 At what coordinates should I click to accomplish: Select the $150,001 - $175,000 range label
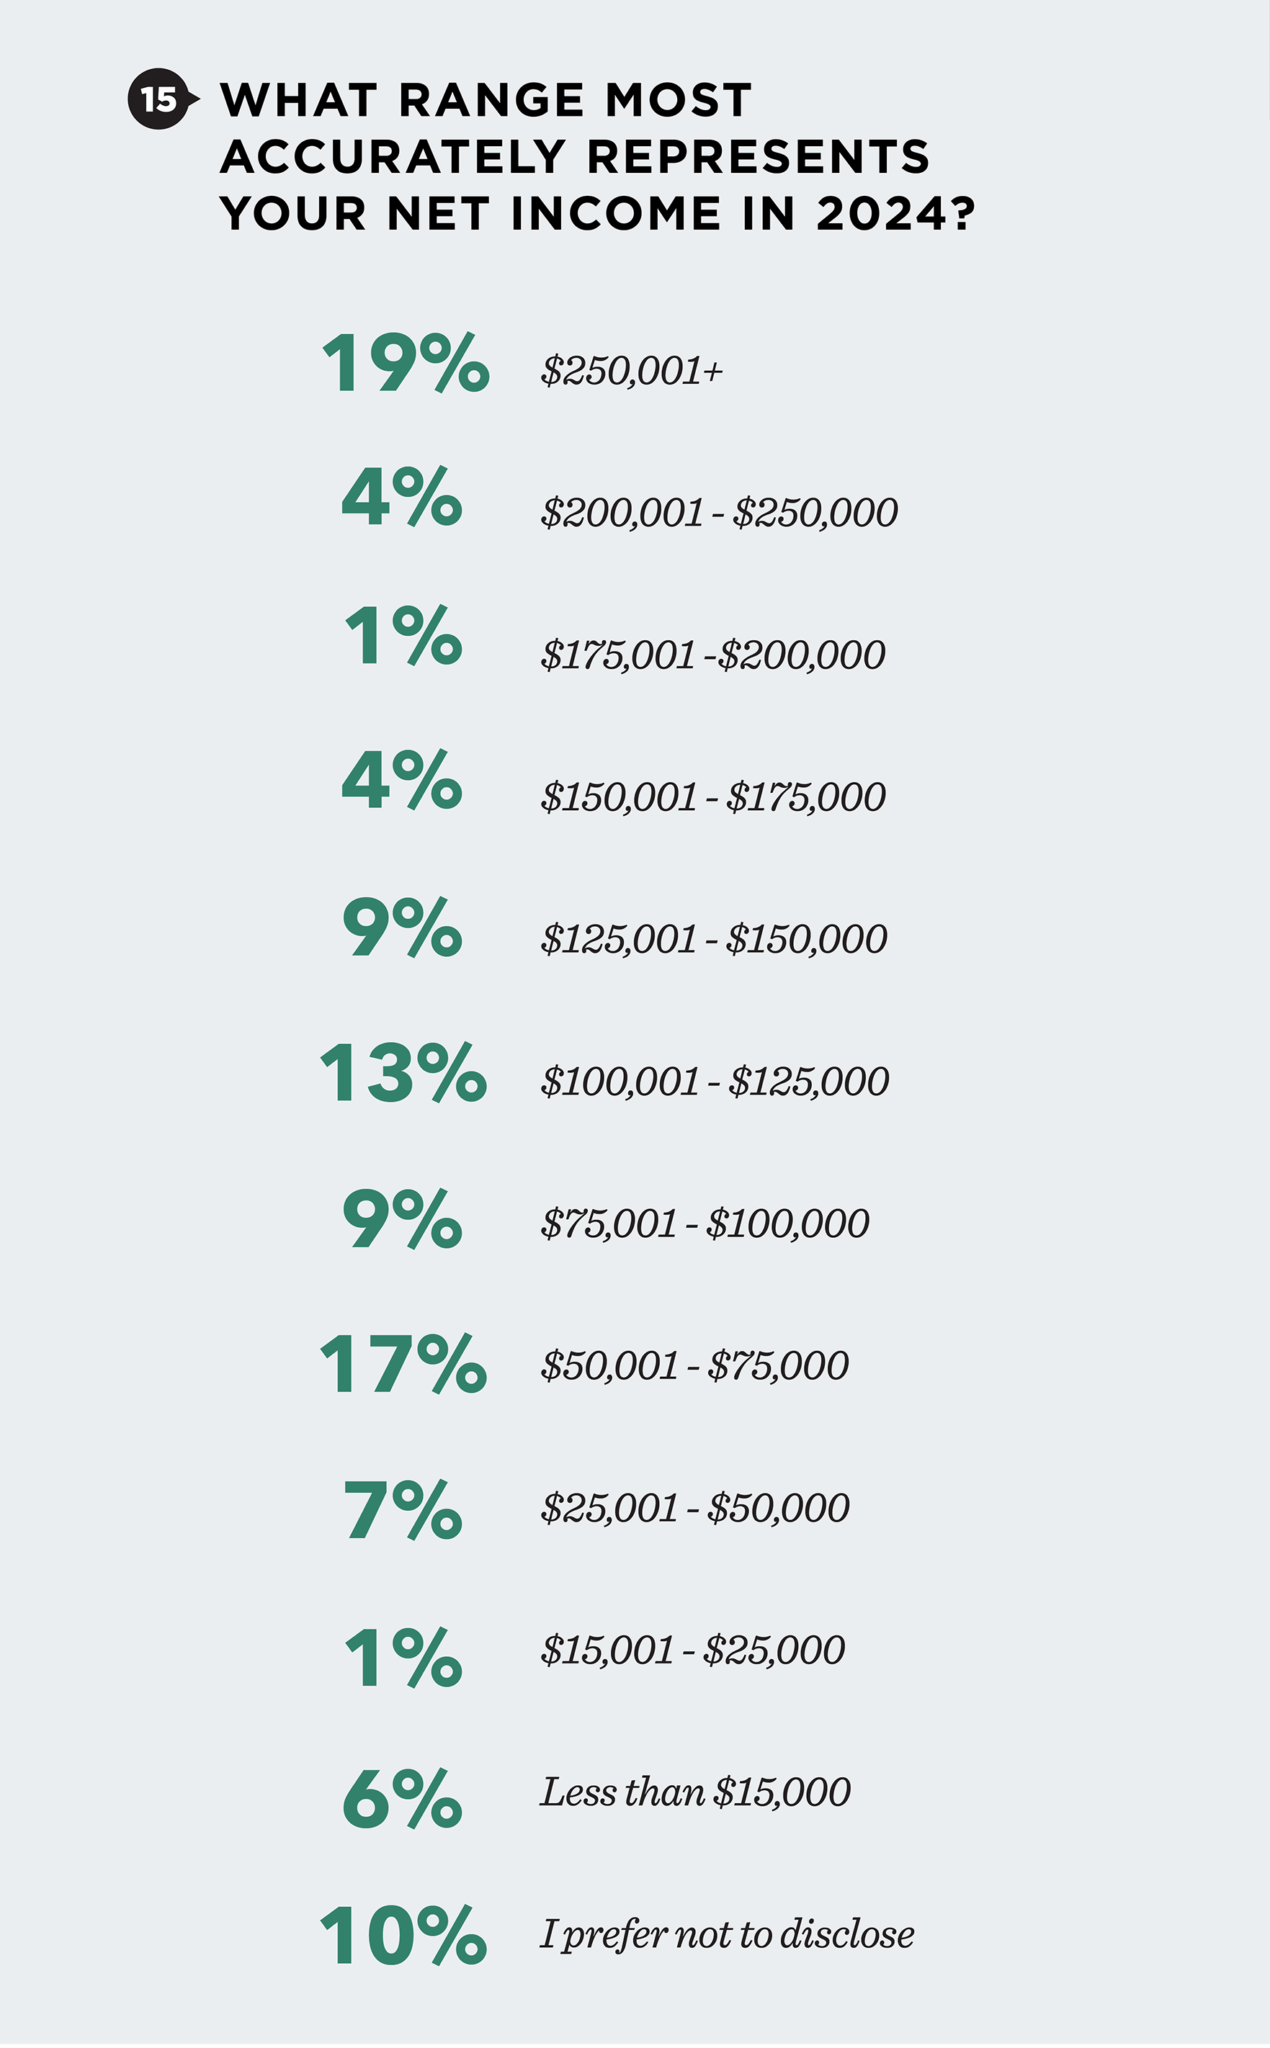(x=713, y=797)
